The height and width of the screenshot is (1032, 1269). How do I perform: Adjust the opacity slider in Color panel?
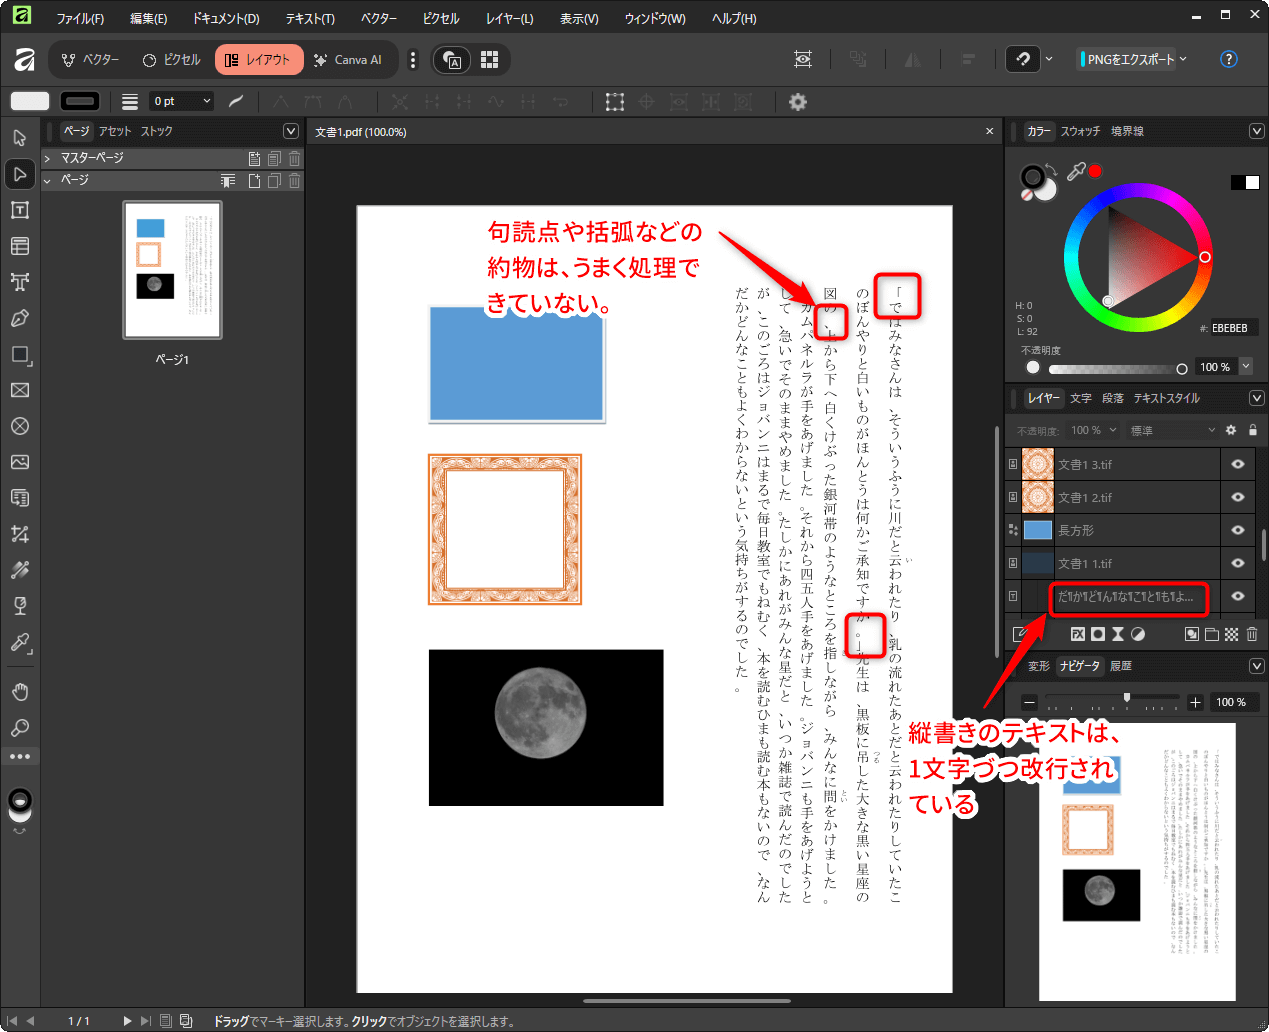(x=1181, y=368)
